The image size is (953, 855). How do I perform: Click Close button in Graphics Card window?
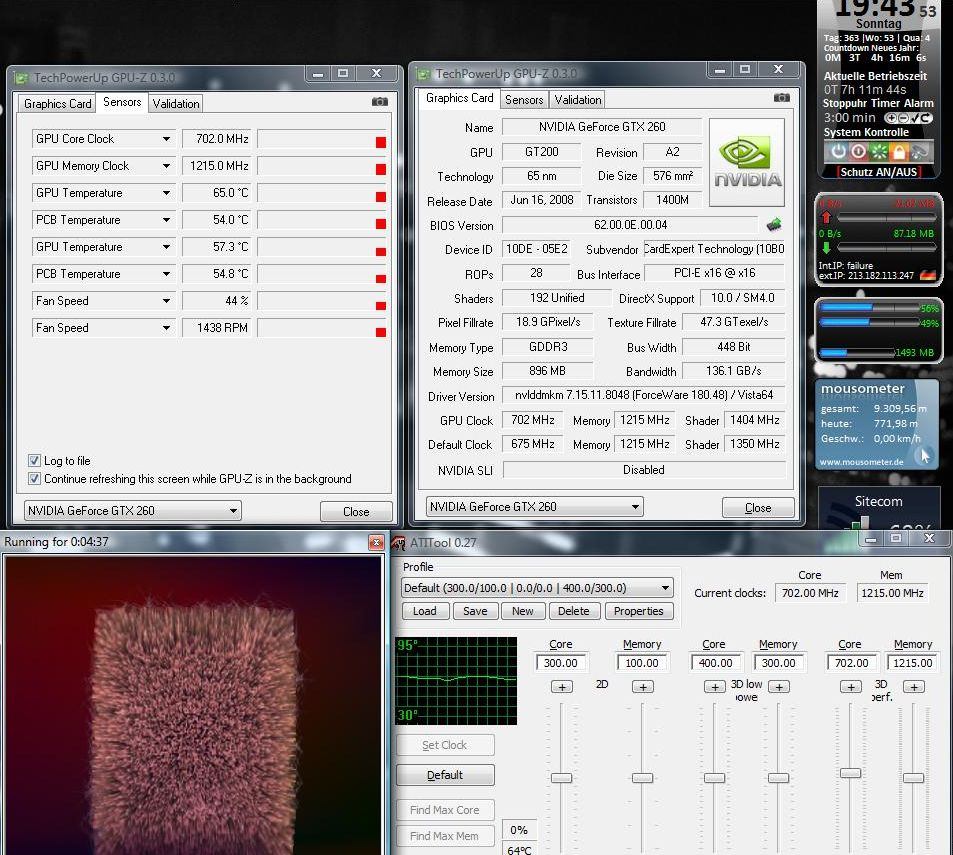[758, 507]
